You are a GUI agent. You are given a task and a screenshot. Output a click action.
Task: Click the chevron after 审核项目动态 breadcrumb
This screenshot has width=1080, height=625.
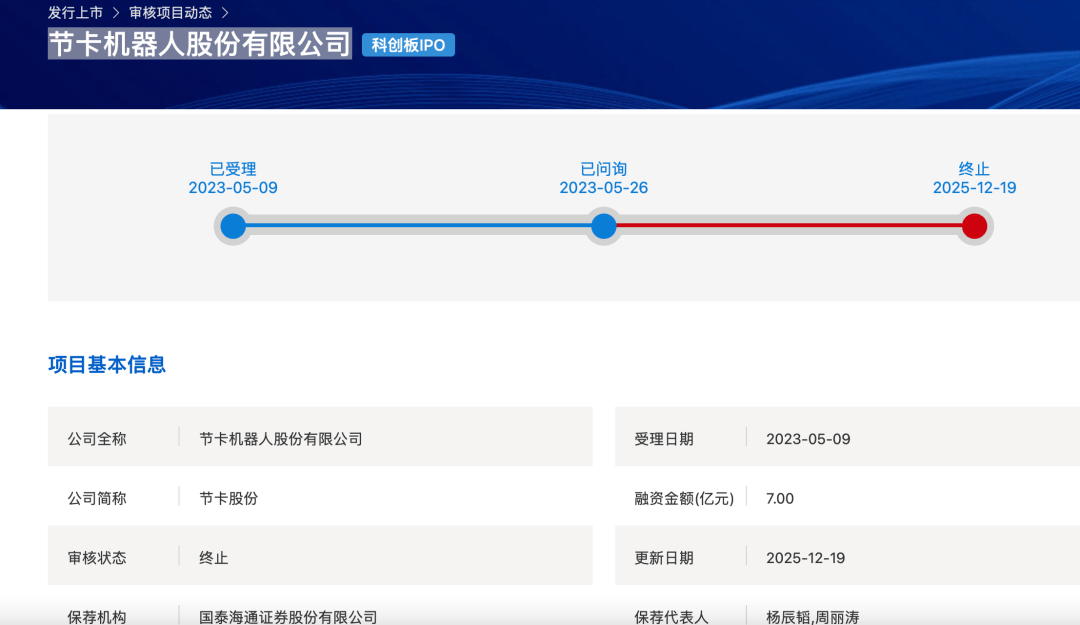[225, 13]
